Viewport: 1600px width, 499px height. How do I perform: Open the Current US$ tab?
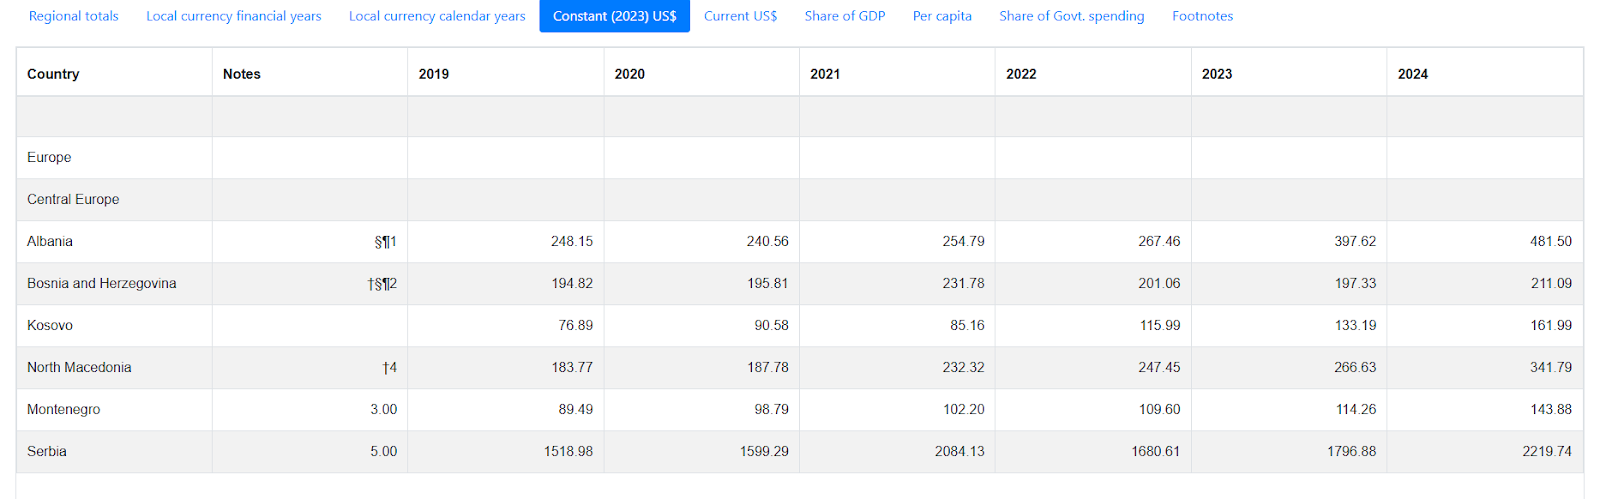pos(740,16)
